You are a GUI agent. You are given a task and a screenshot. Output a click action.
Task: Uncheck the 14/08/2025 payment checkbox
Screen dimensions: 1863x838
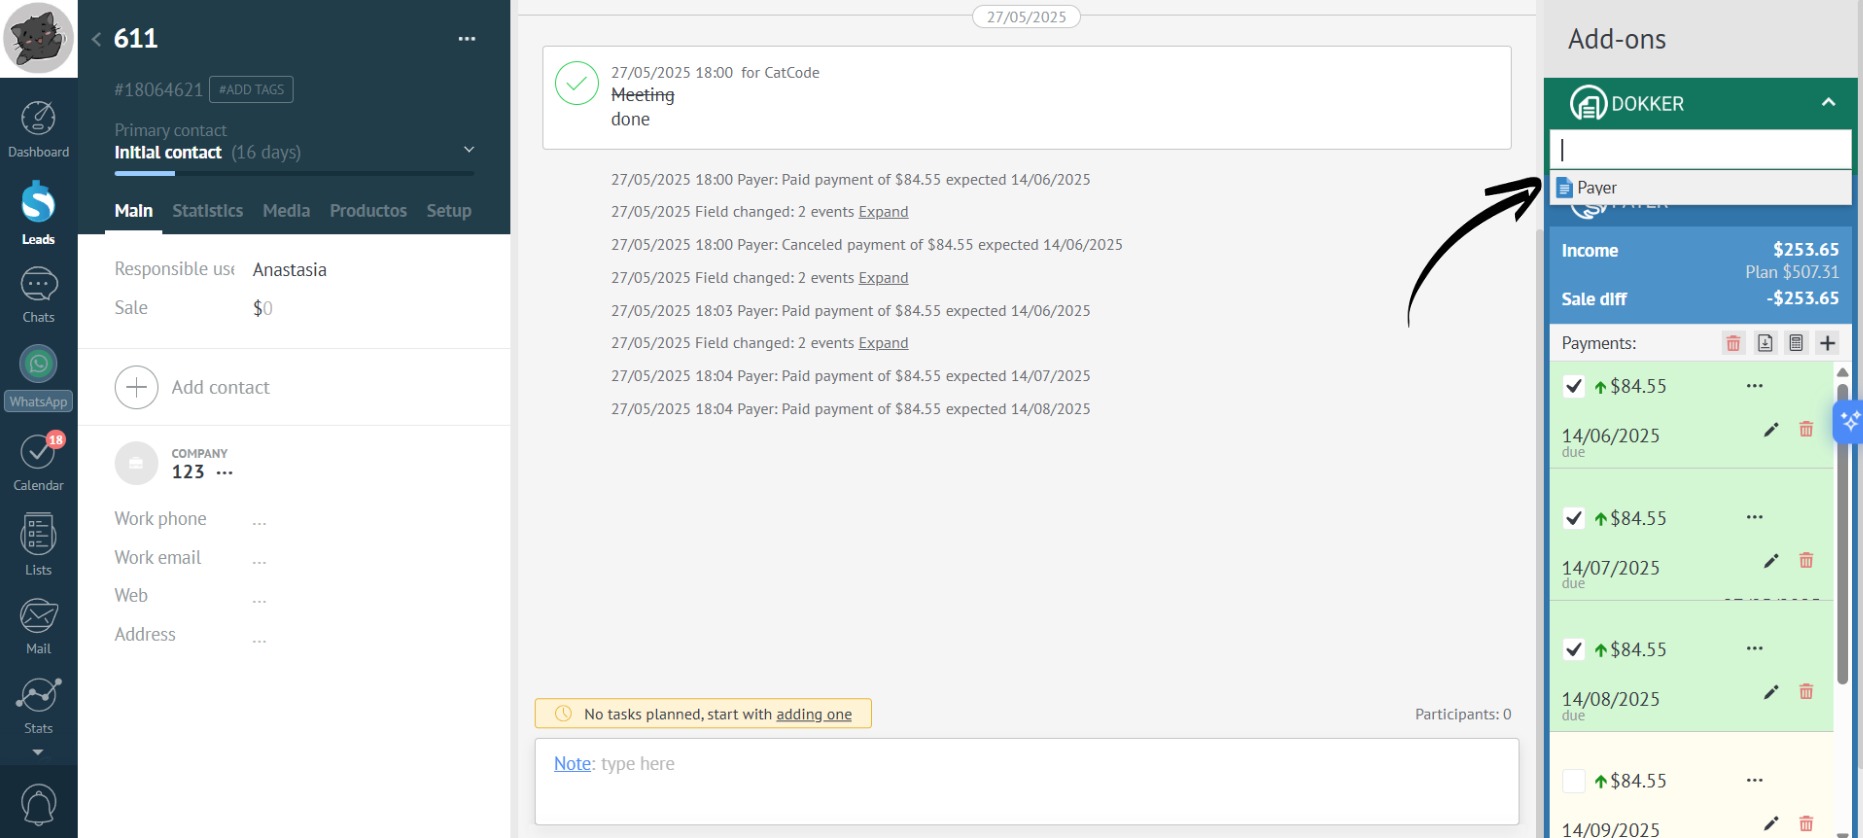point(1573,649)
